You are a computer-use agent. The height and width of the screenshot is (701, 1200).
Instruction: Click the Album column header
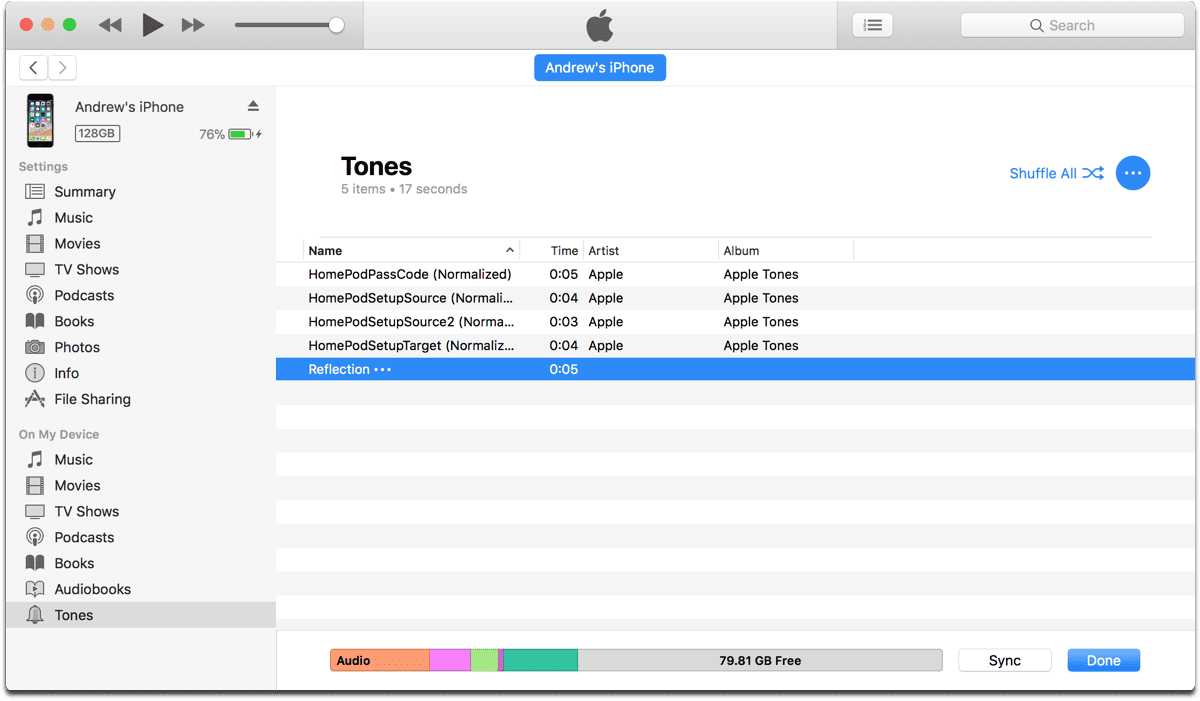pyautogui.click(x=741, y=251)
